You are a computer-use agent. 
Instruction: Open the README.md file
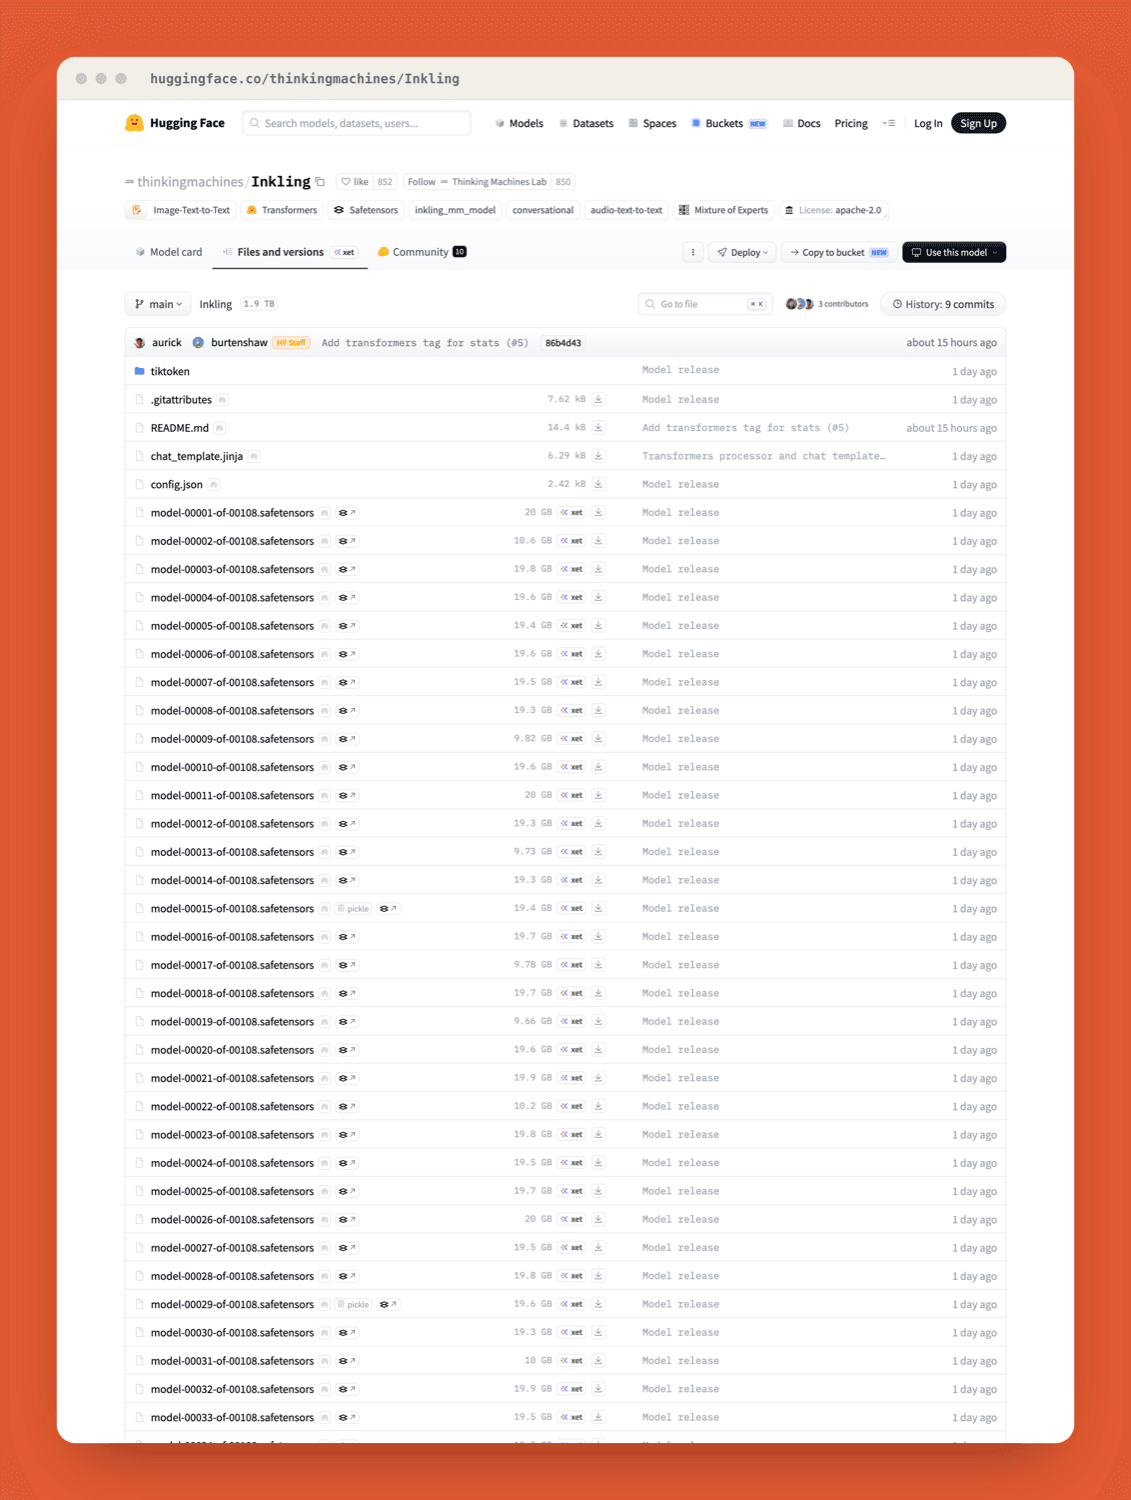click(179, 428)
